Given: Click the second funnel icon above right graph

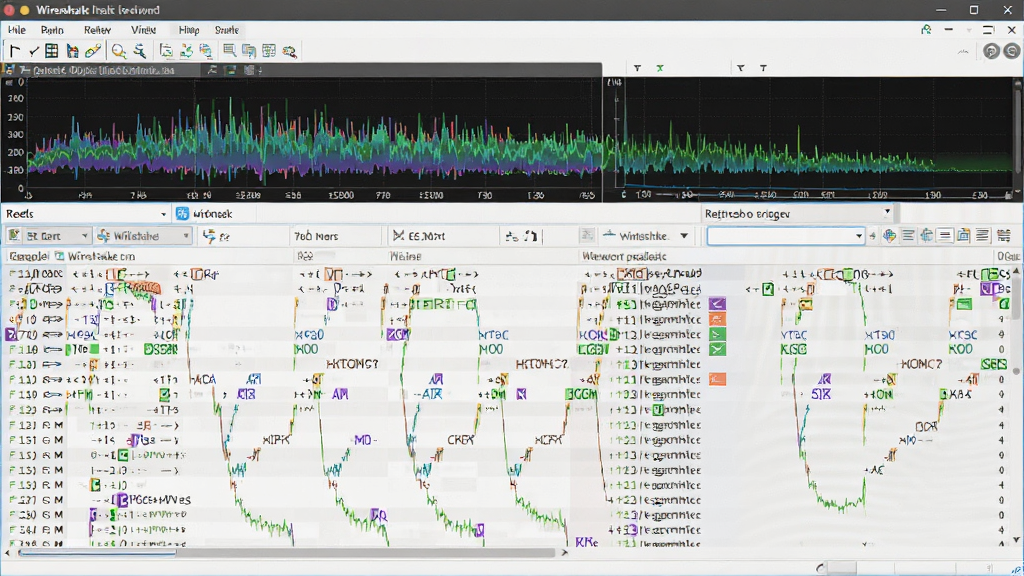Looking at the screenshot, I should tap(741, 68).
